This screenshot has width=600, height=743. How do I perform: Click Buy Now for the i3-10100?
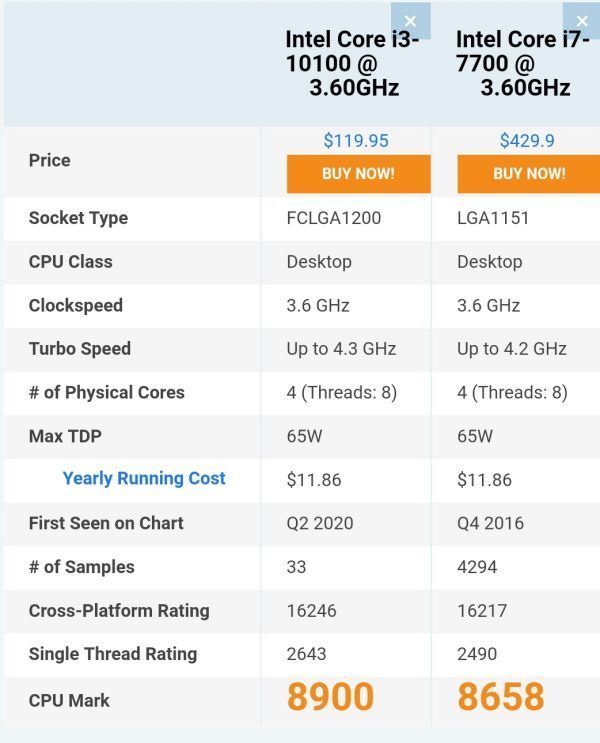click(358, 173)
